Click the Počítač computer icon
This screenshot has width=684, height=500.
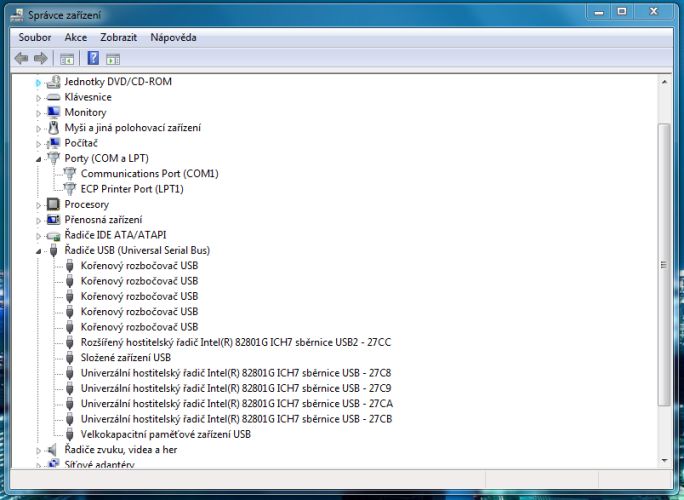[x=53, y=143]
